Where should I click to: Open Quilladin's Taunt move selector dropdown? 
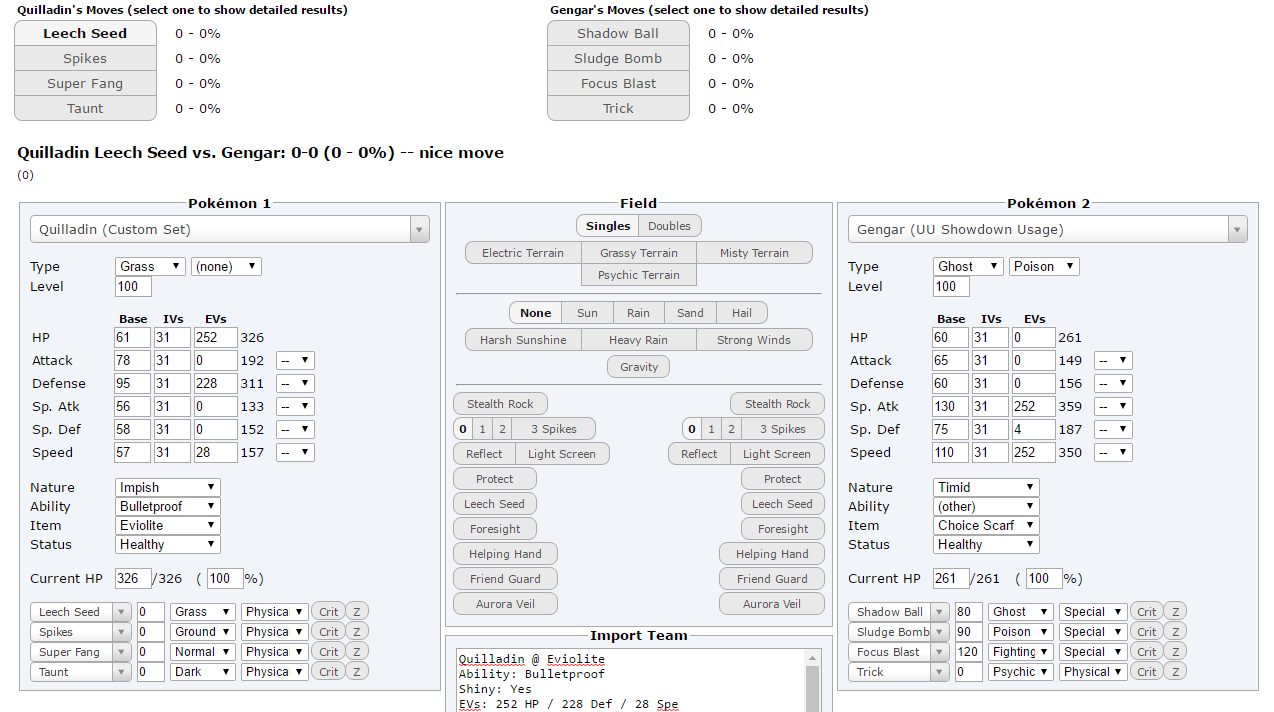(x=81, y=672)
